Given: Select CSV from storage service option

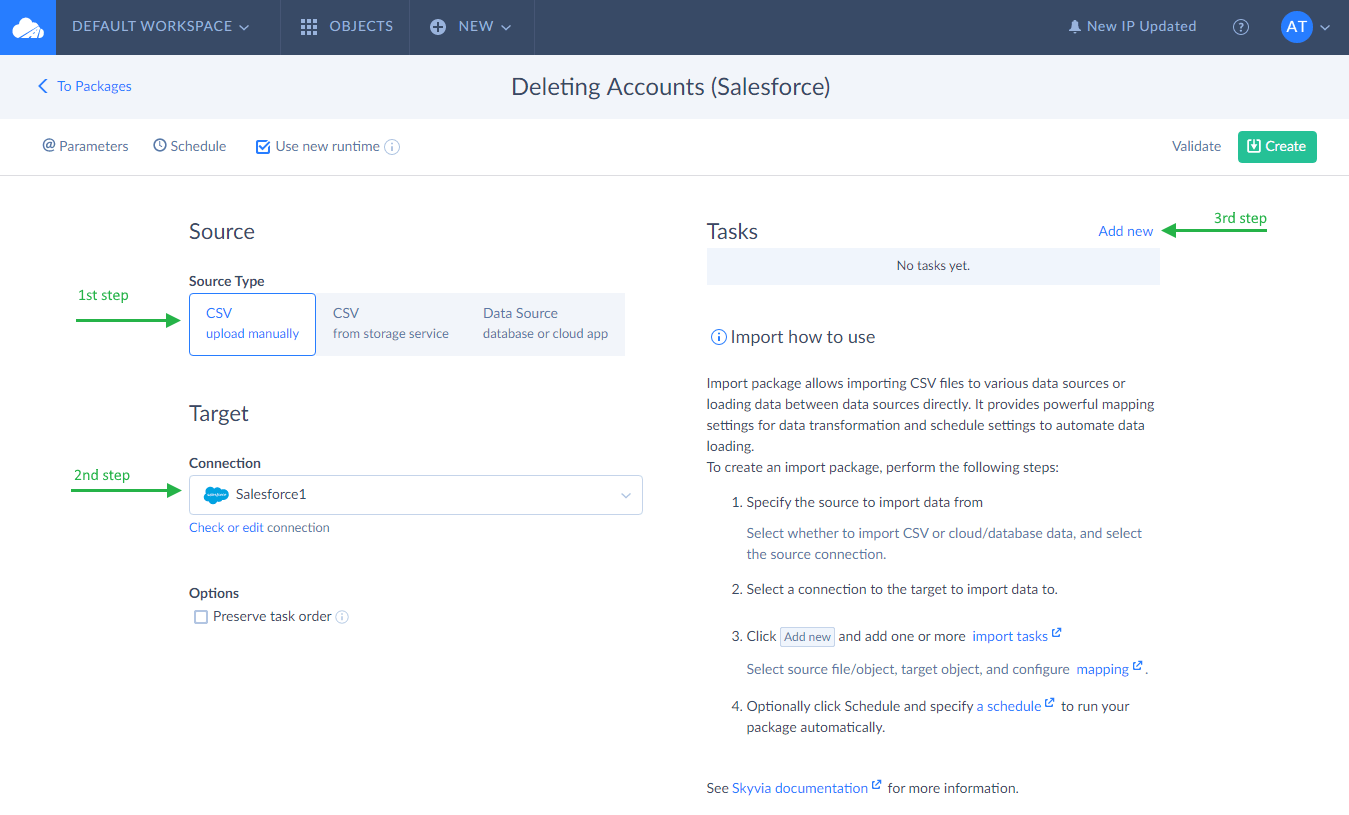Looking at the screenshot, I should (x=390, y=323).
